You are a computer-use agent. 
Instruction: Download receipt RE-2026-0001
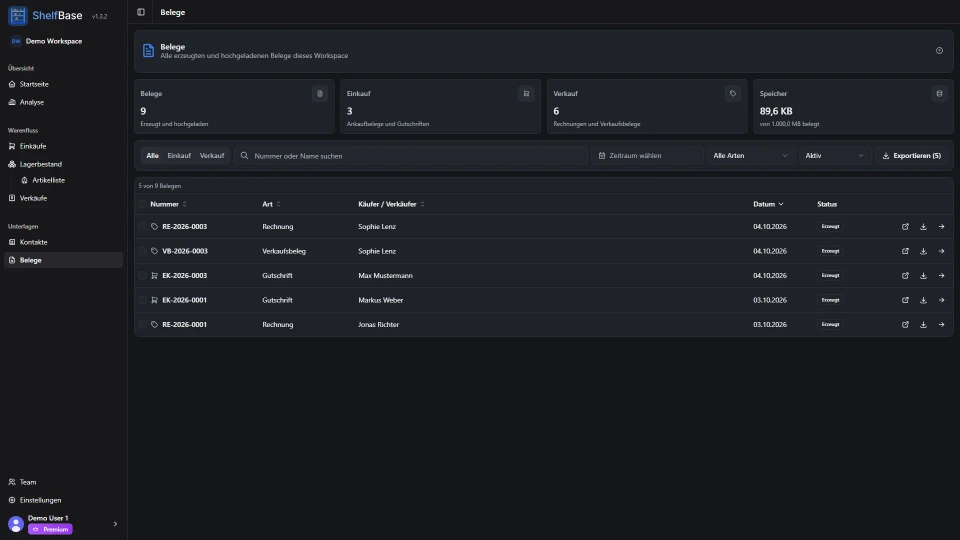tap(923, 324)
